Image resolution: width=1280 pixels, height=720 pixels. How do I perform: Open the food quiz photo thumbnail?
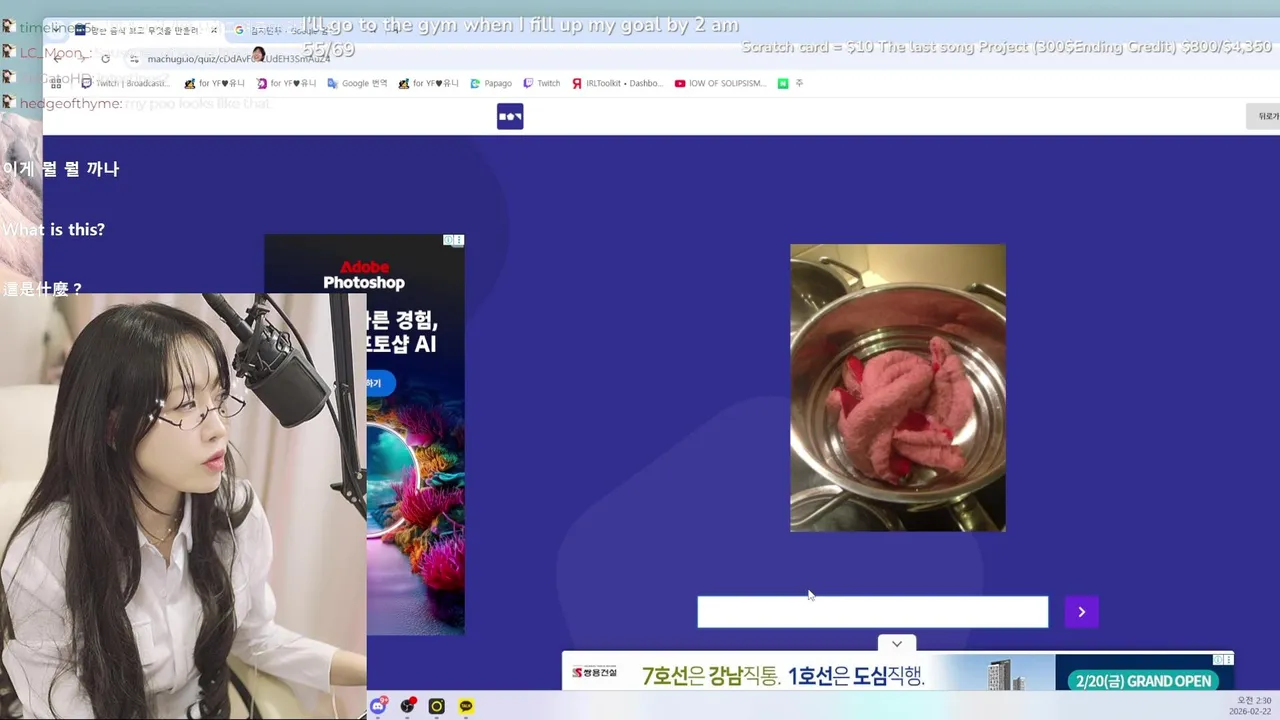pos(898,388)
